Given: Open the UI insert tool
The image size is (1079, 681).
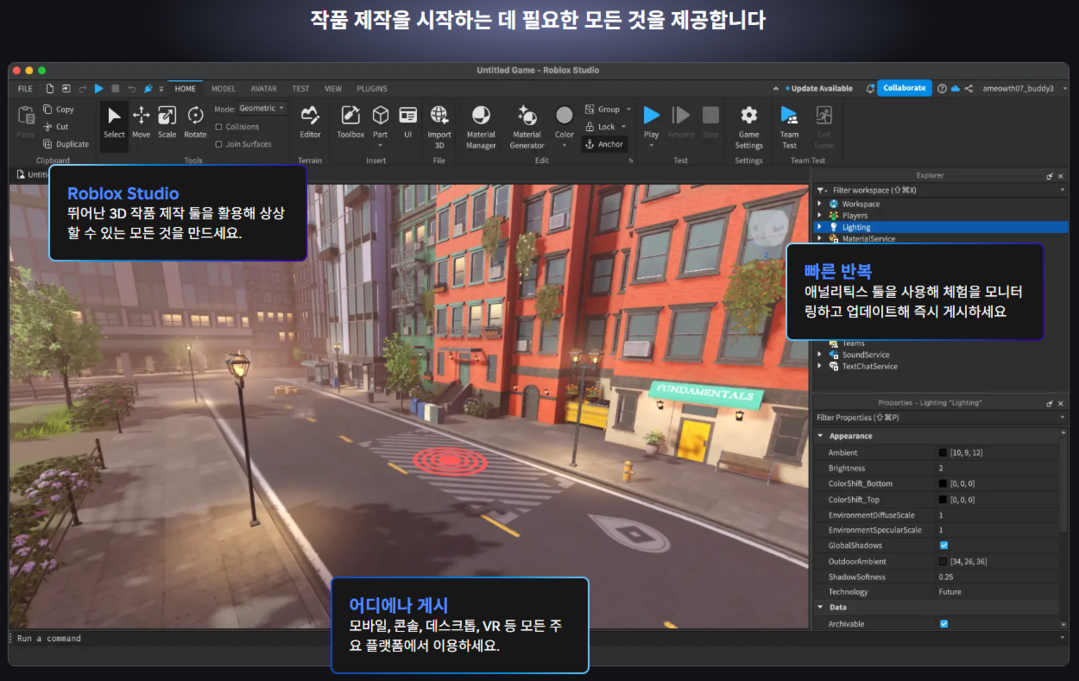Looking at the screenshot, I should click(x=408, y=122).
